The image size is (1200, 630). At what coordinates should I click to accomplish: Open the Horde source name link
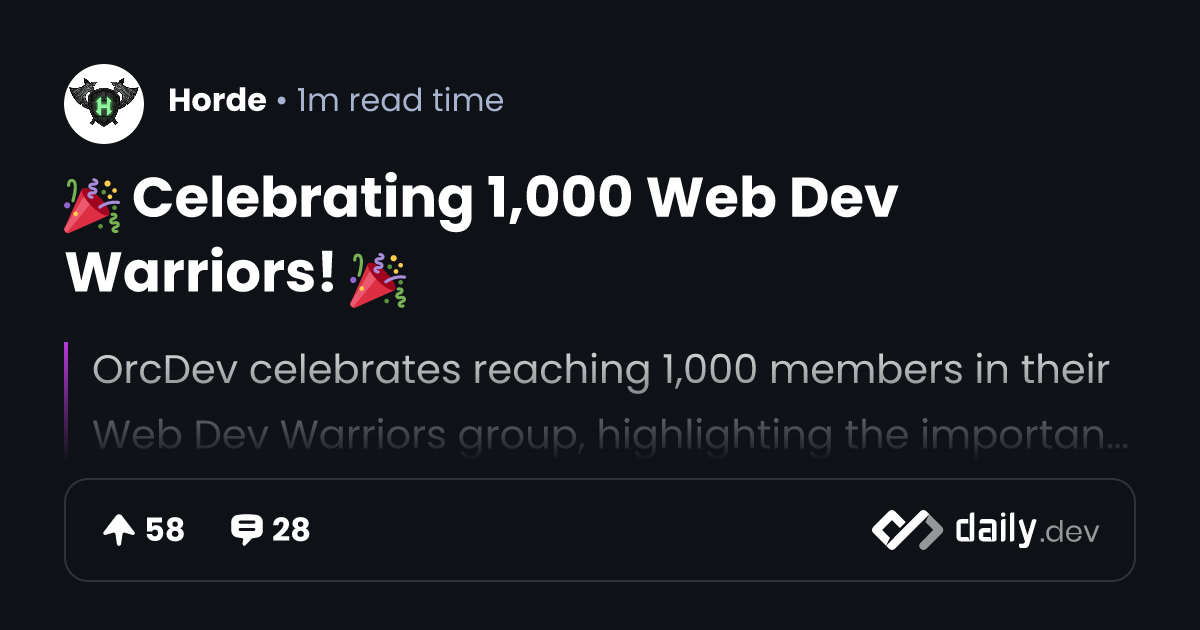[217, 101]
